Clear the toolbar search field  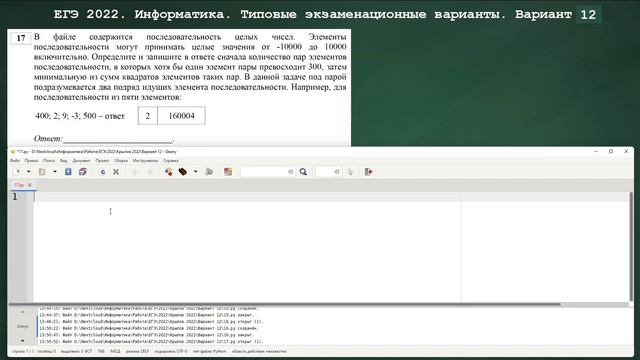(291, 172)
